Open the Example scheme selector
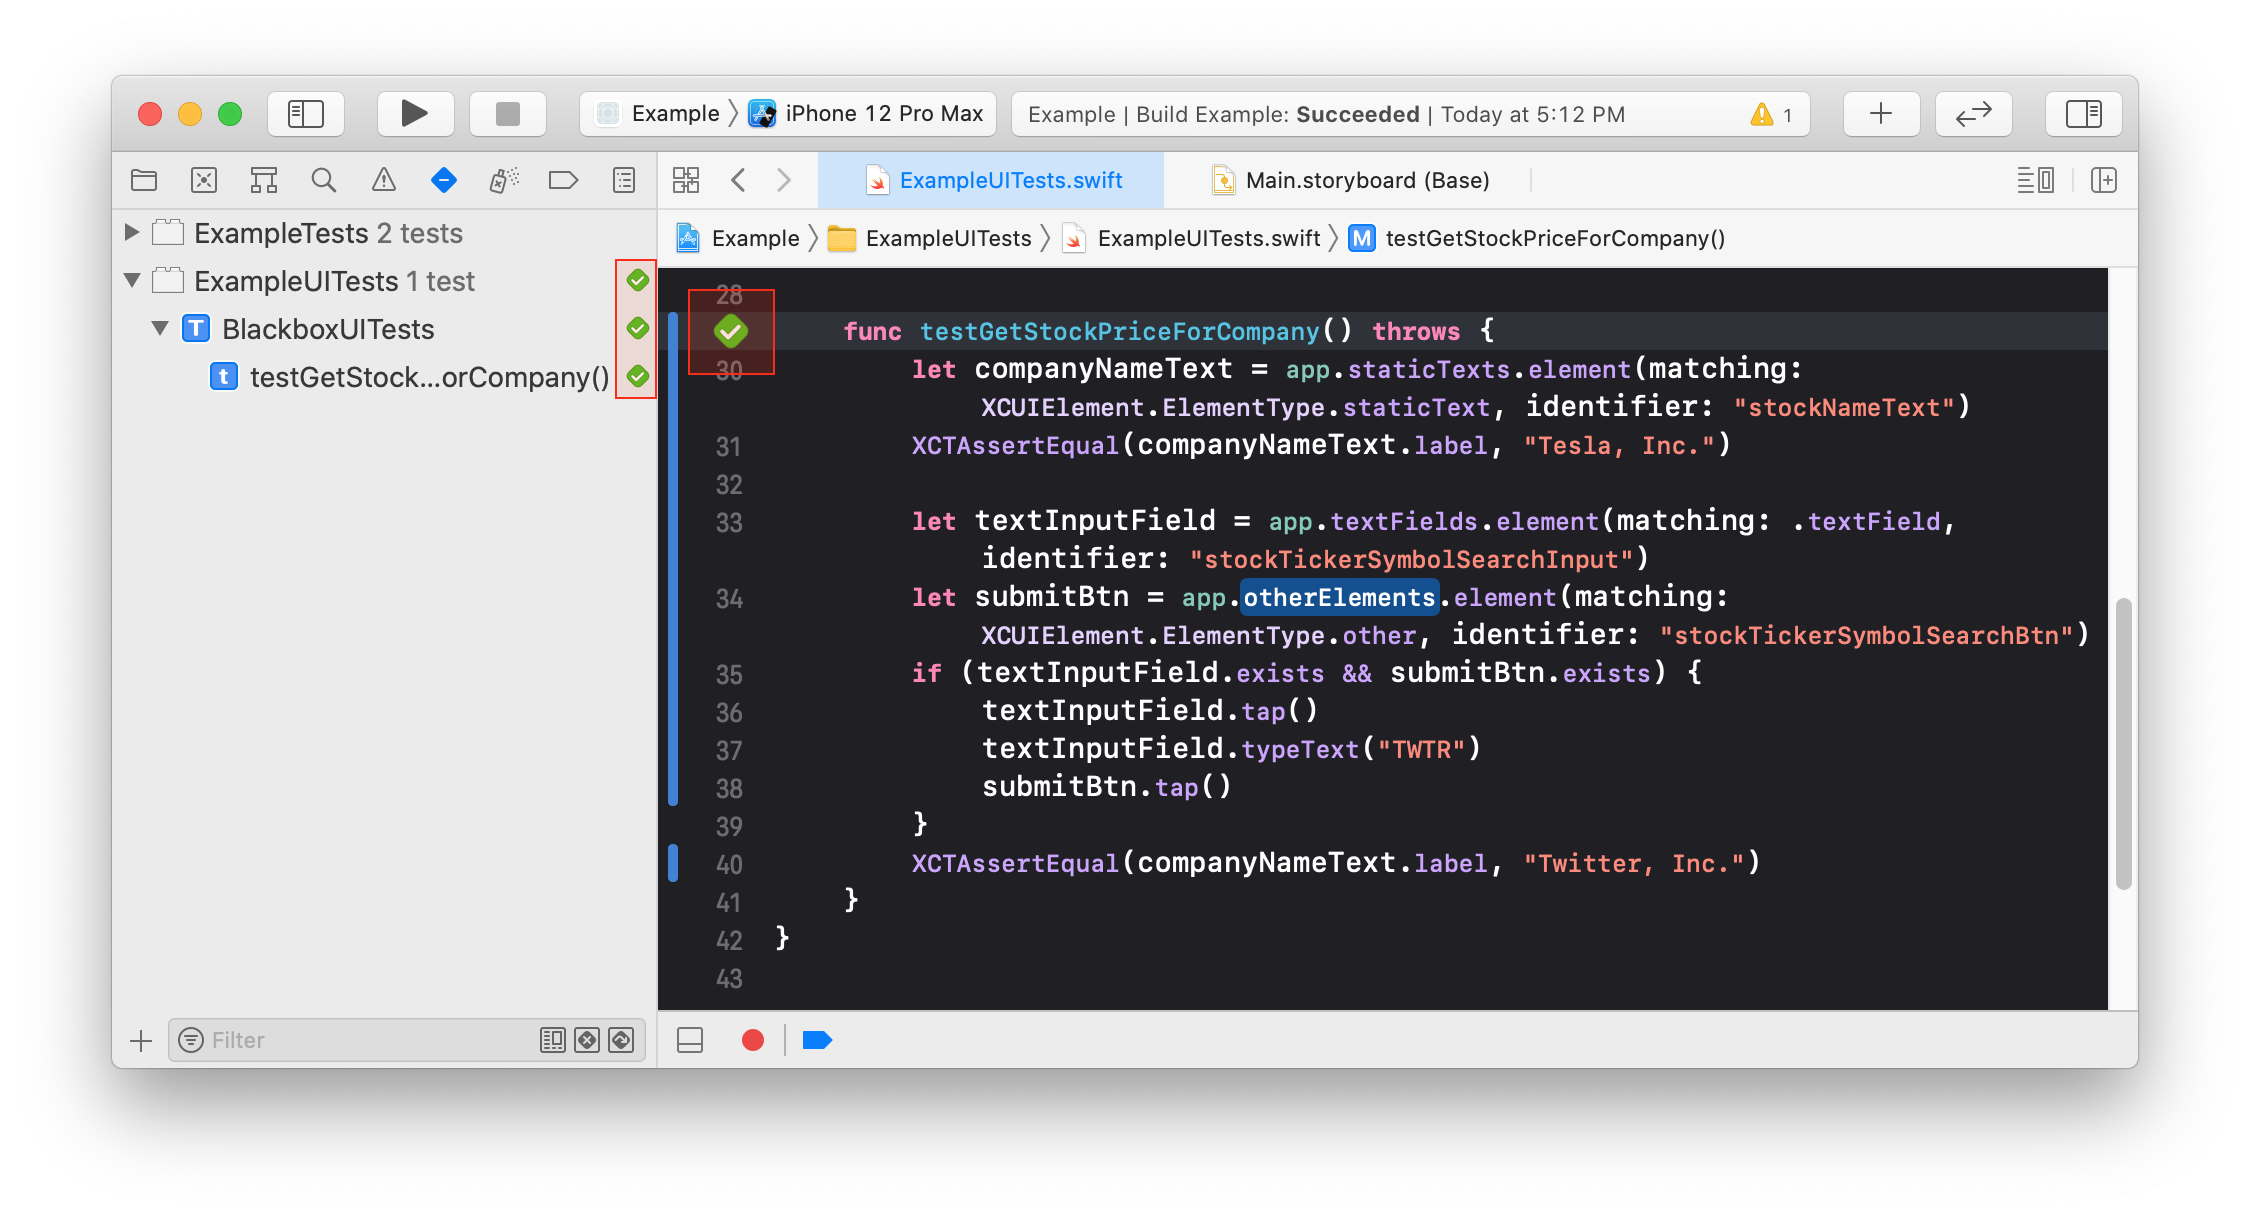 click(x=659, y=114)
